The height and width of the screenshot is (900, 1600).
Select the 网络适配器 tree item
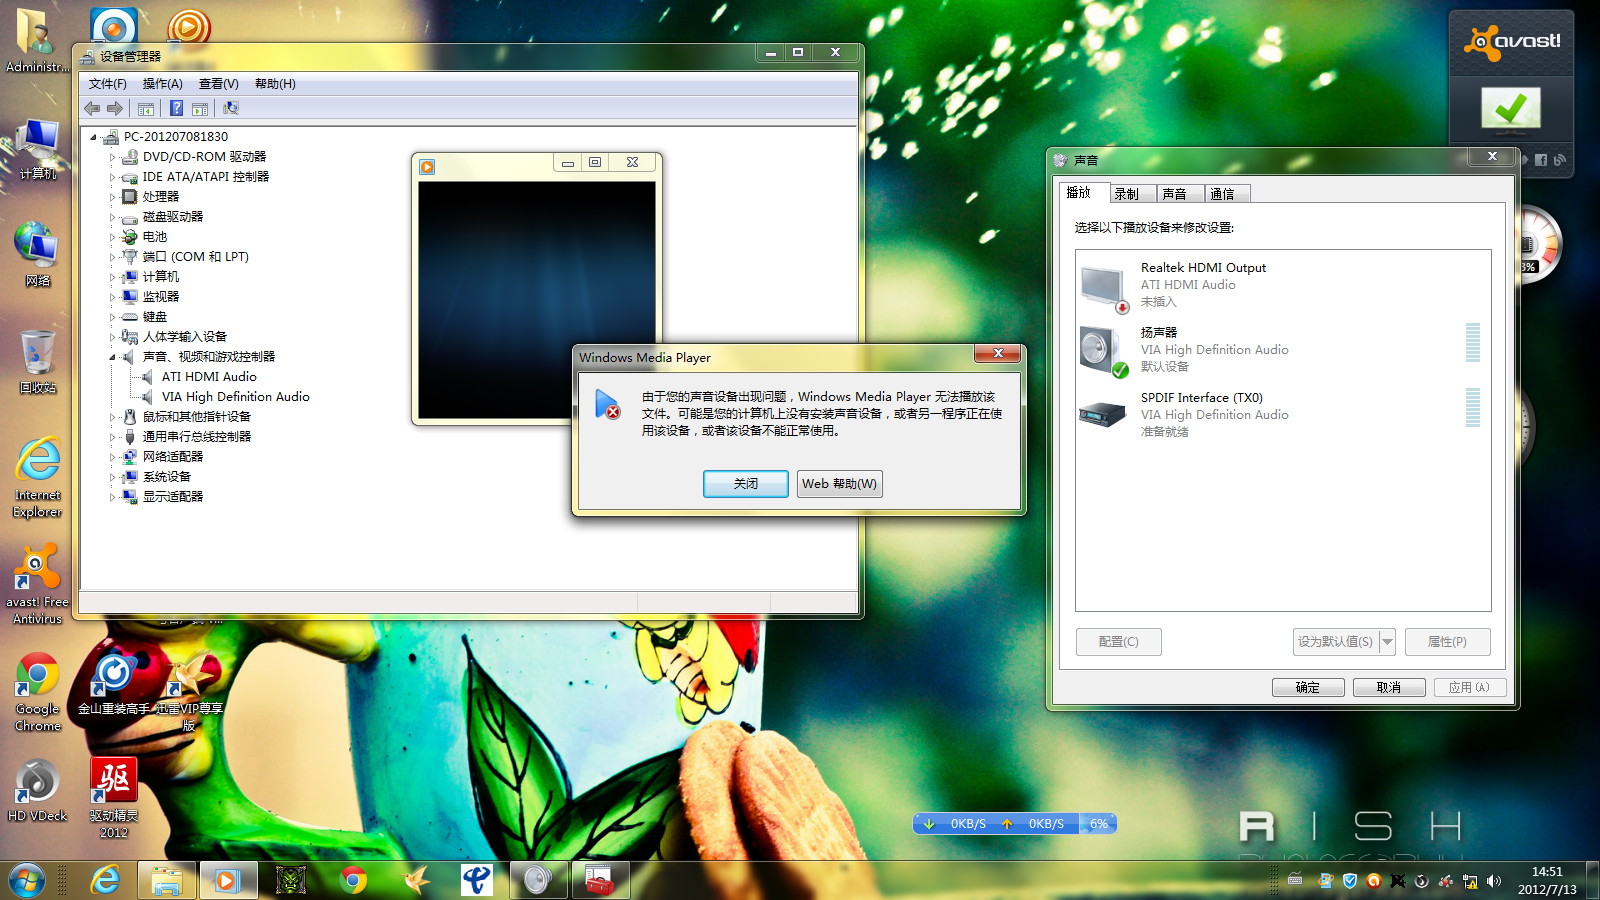click(x=172, y=457)
